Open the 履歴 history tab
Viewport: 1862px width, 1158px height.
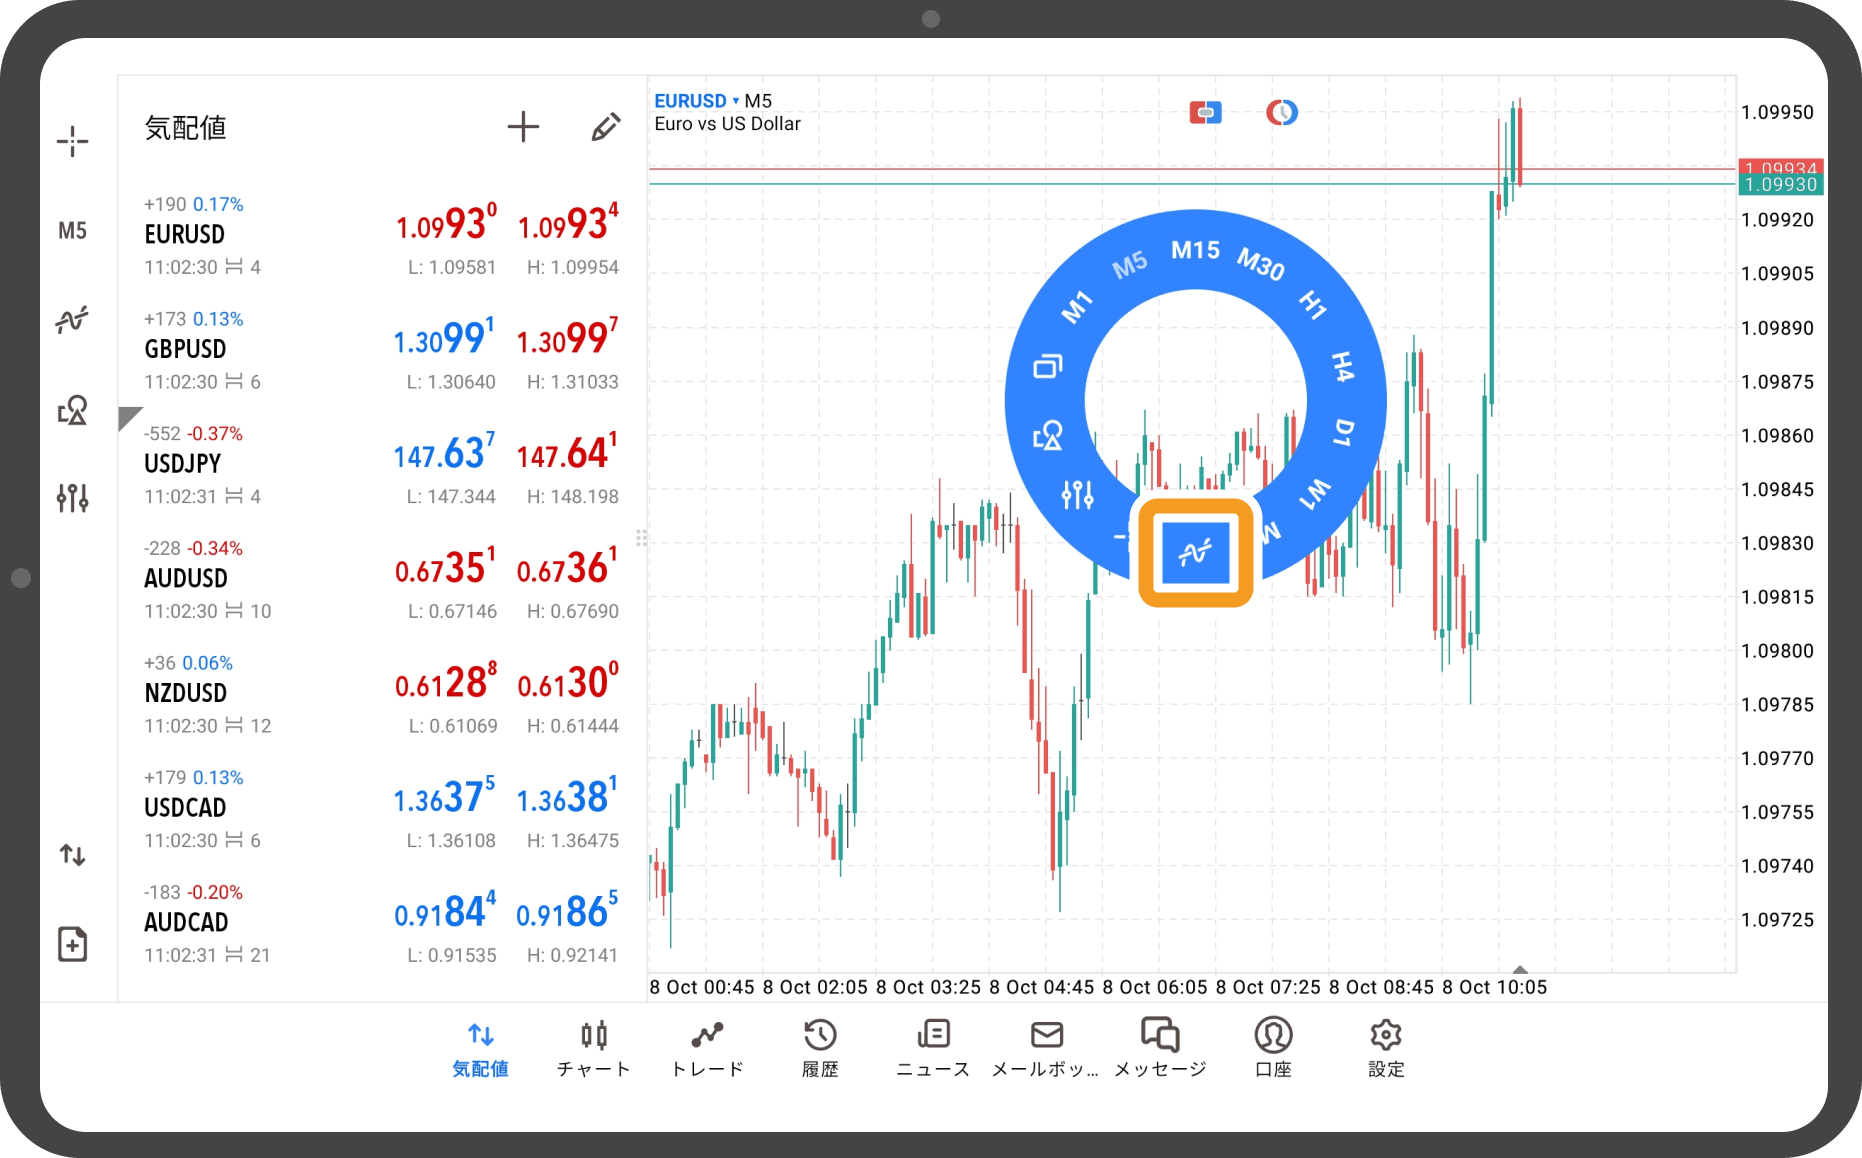[x=820, y=1049]
